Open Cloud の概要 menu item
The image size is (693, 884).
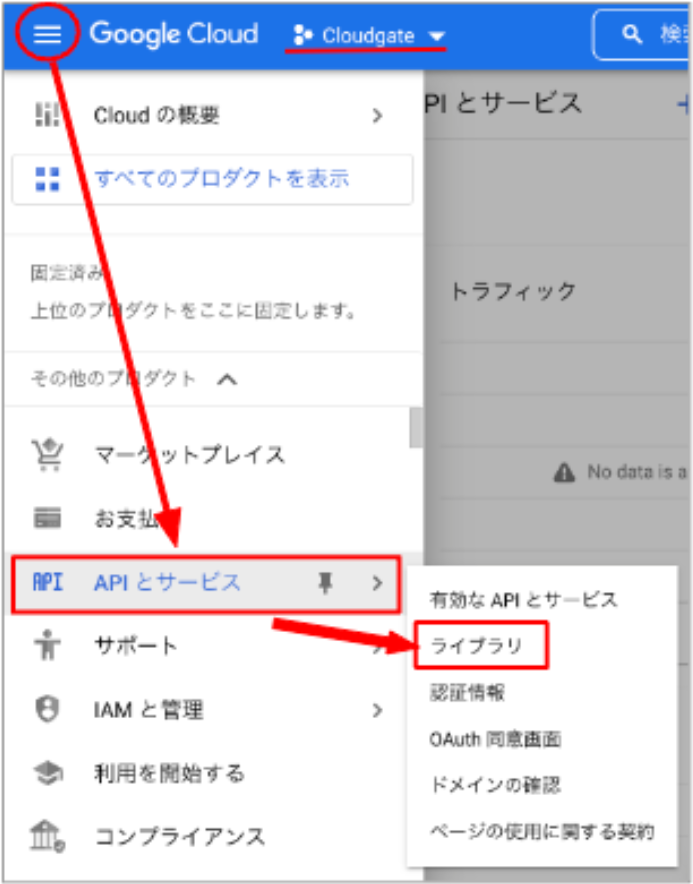click(x=213, y=116)
